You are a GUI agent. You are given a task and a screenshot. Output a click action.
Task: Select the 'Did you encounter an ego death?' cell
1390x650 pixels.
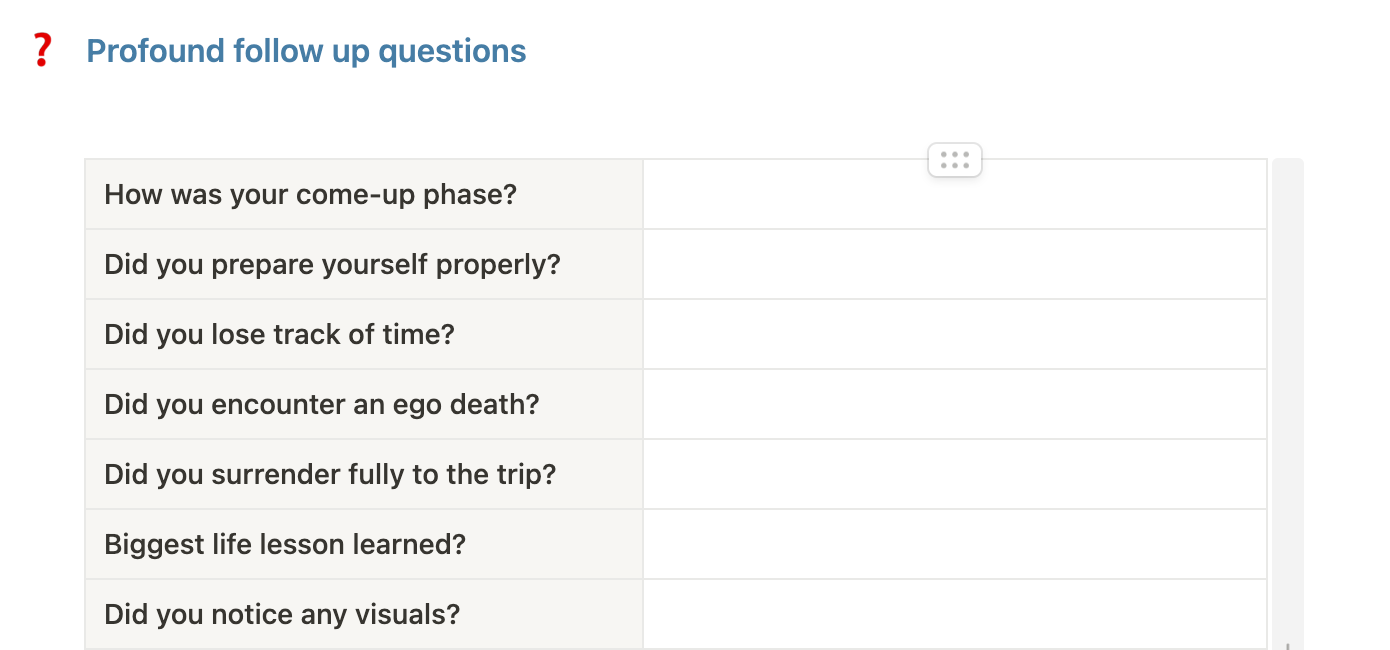(x=364, y=404)
